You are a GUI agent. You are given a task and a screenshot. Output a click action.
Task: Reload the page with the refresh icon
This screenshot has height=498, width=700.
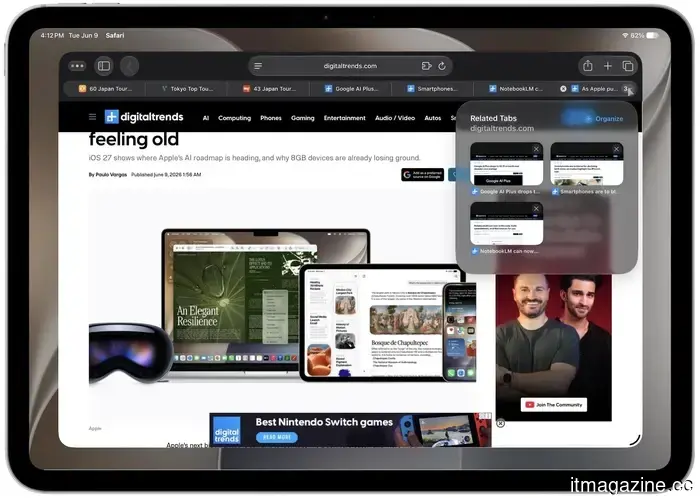pos(442,66)
